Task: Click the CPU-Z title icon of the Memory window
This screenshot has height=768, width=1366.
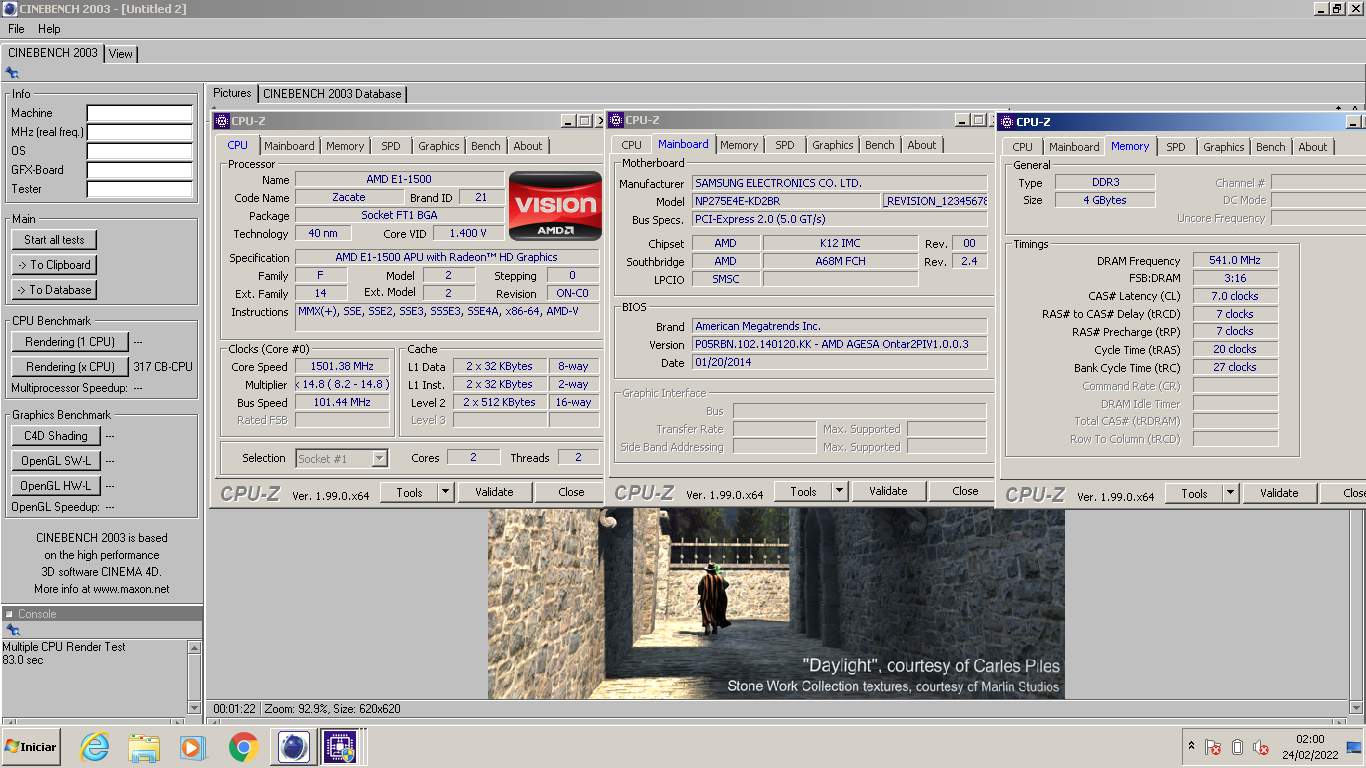Action: tap(1006, 122)
